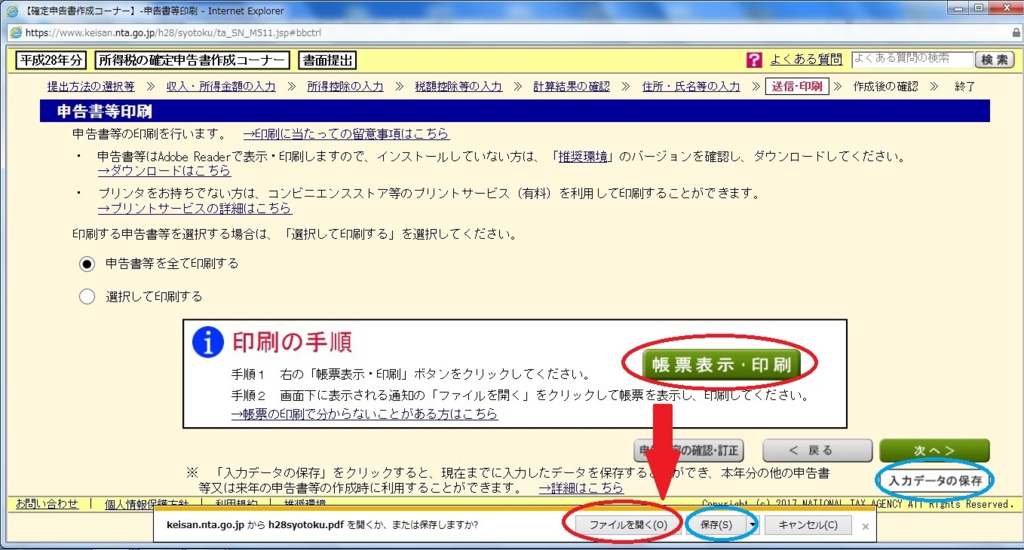
Task: Click the 平成28年分 label
Action: pos(51,60)
